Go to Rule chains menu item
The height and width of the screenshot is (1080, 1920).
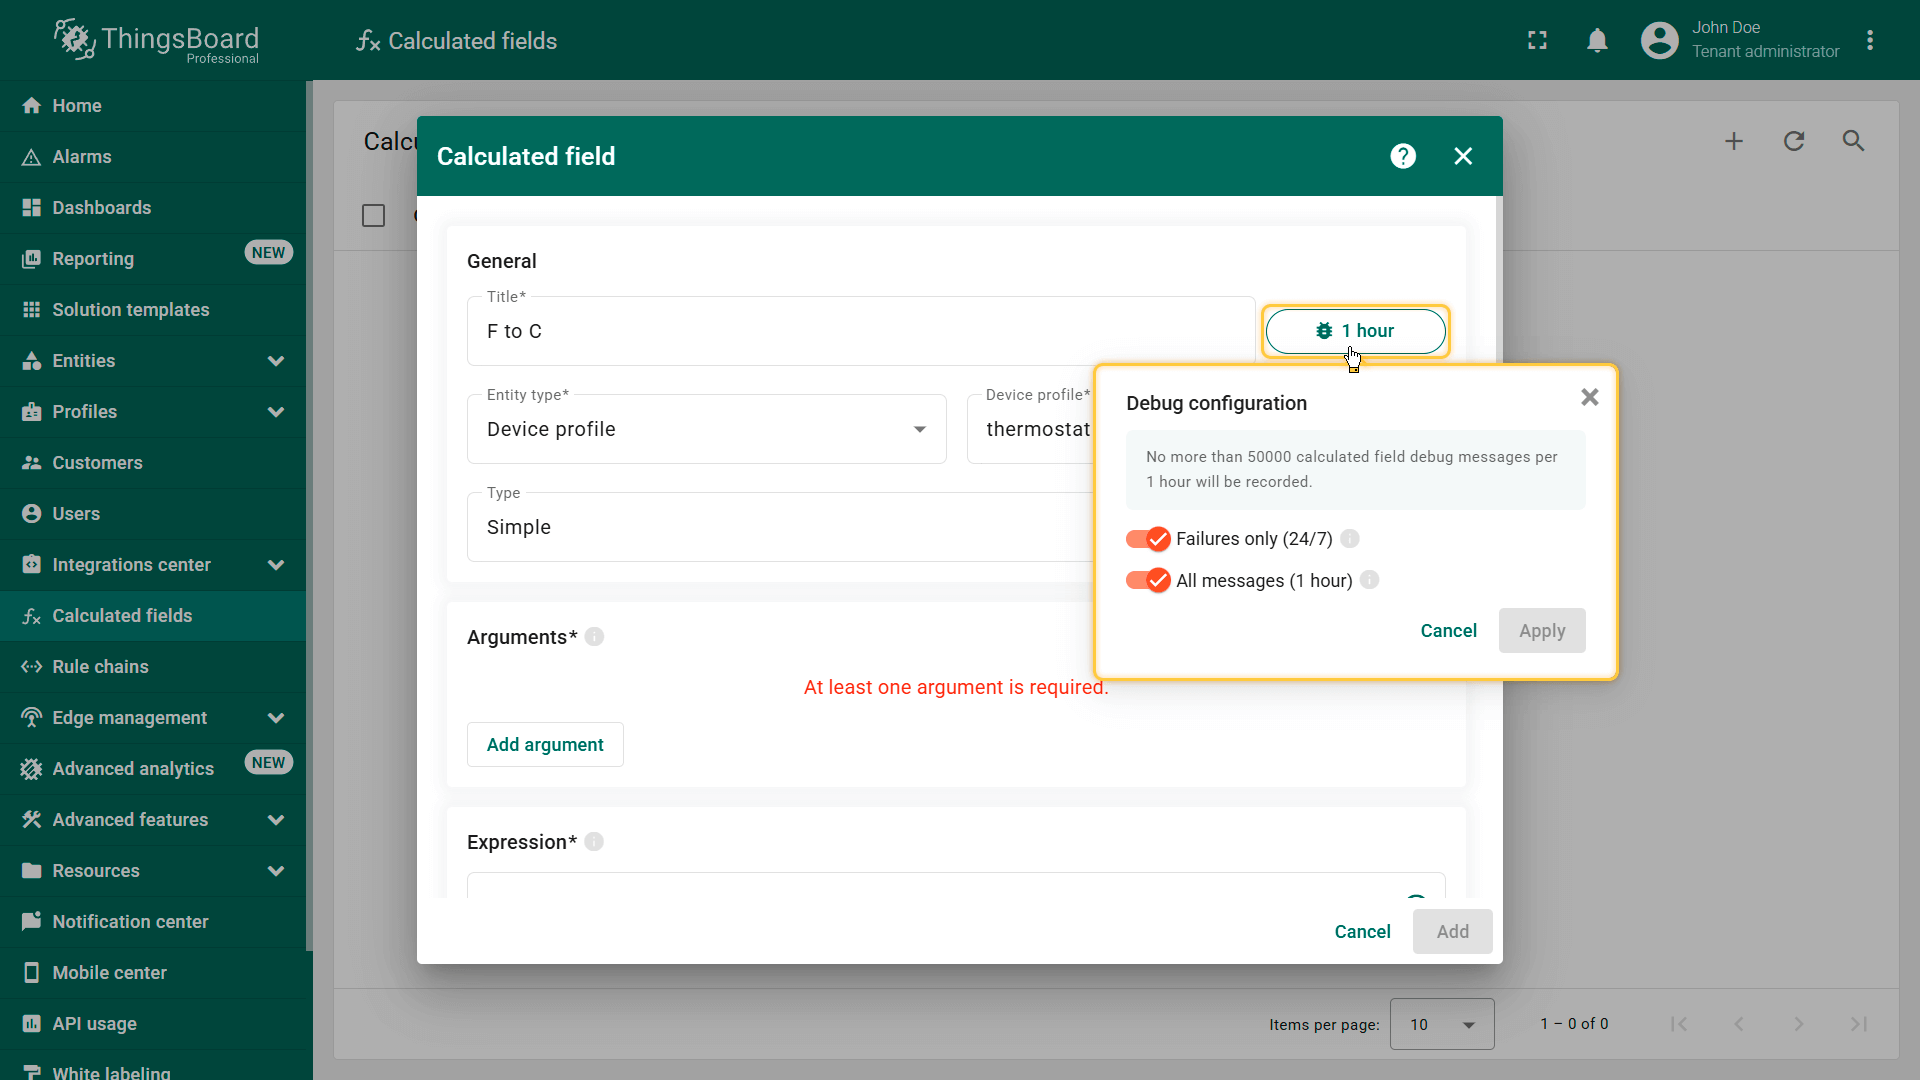point(100,667)
